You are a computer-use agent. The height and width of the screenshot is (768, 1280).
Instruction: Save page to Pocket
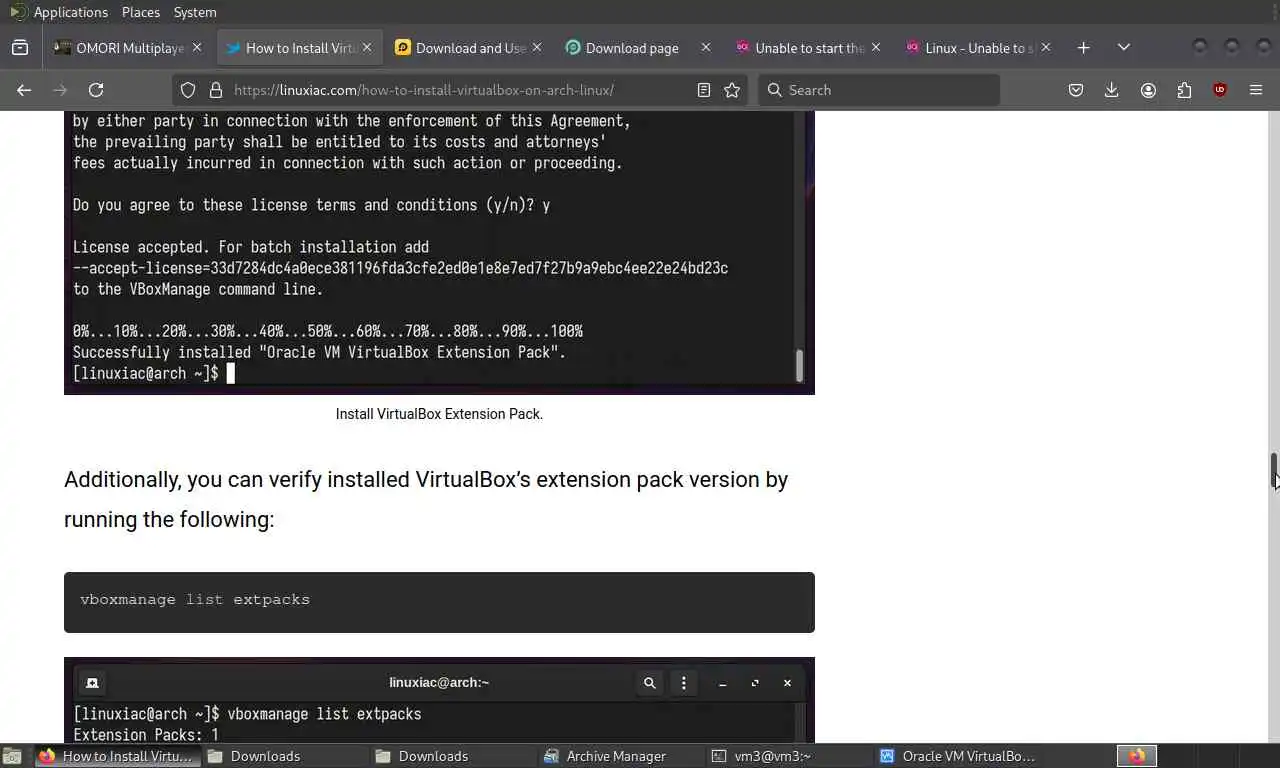coord(1076,90)
